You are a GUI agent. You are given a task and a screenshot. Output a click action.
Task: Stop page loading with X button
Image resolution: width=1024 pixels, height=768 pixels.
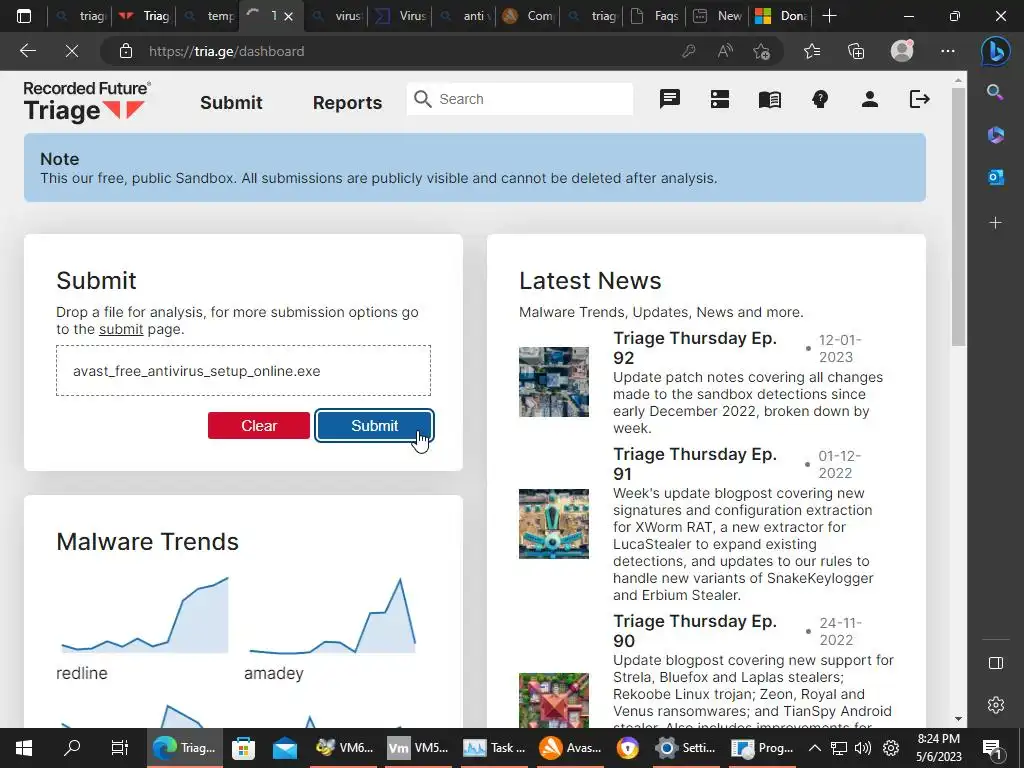pyautogui.click(x=72, y=51)
